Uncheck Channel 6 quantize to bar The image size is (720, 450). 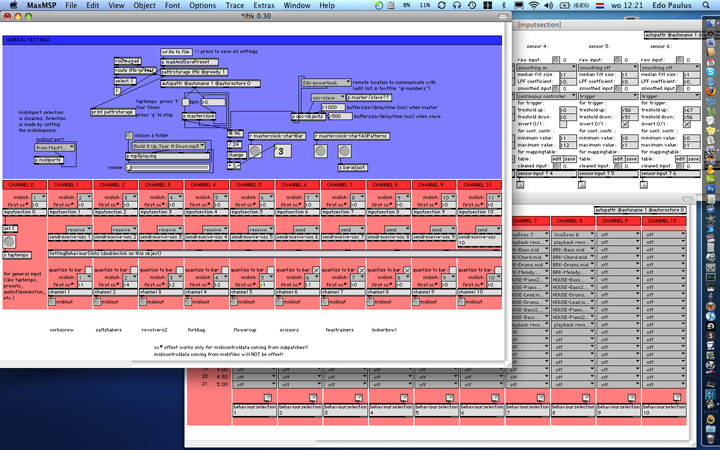[316, 270]
